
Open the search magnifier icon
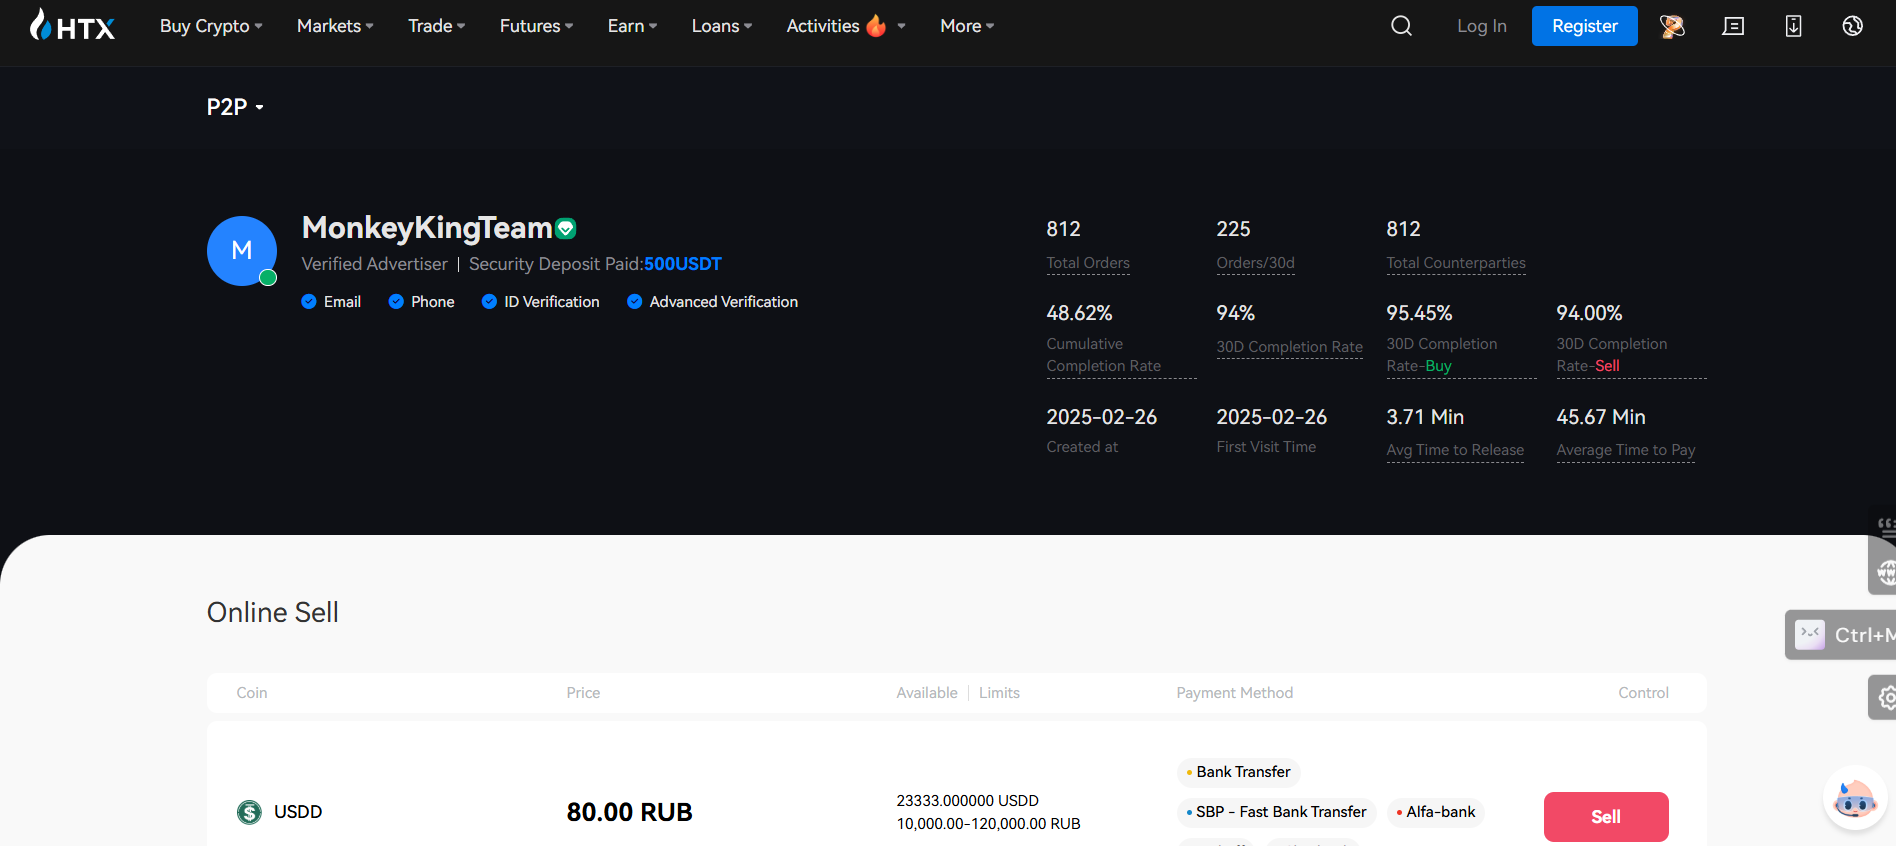[1401, 26]
